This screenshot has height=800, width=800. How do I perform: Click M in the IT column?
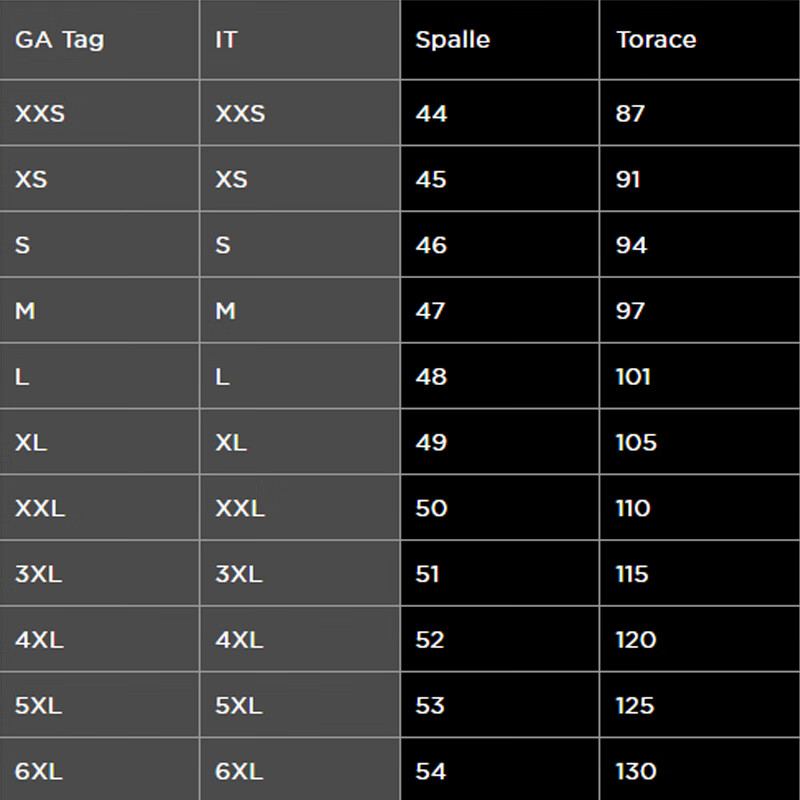tap(226, 311)
